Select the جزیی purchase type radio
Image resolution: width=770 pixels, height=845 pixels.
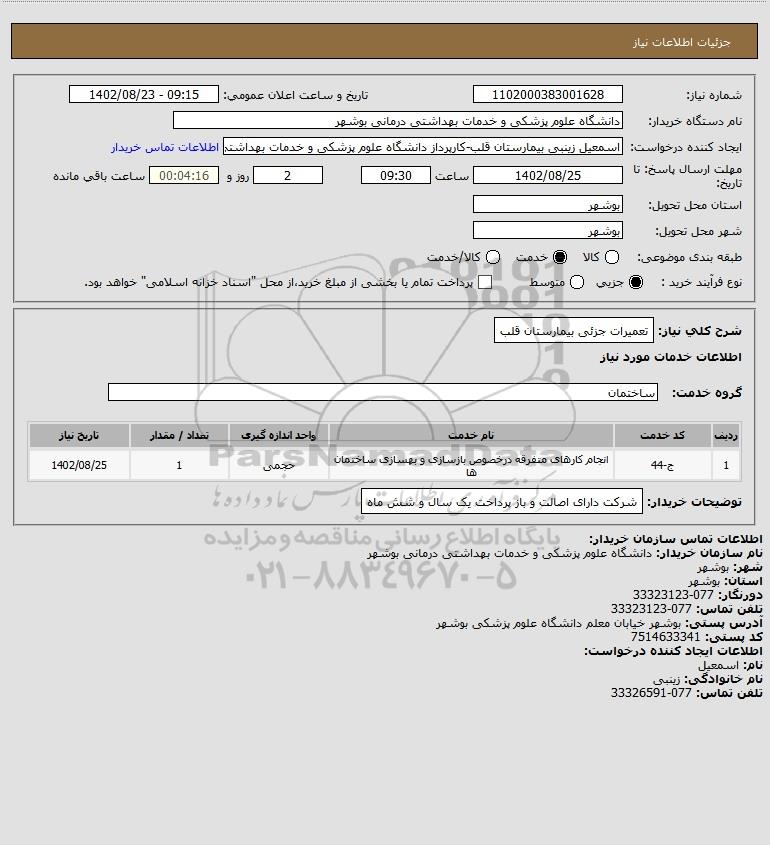[636, 282]
